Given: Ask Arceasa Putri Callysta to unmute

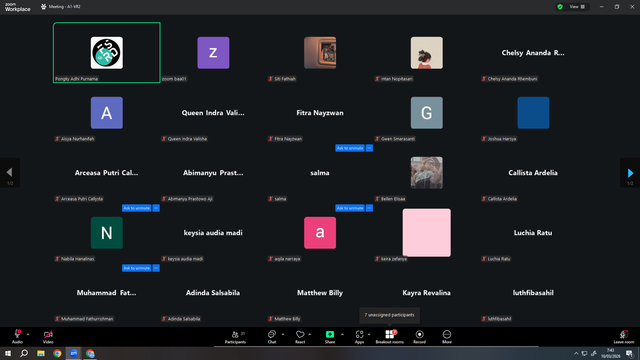Looking at the screenshot, I should point(136,208).
